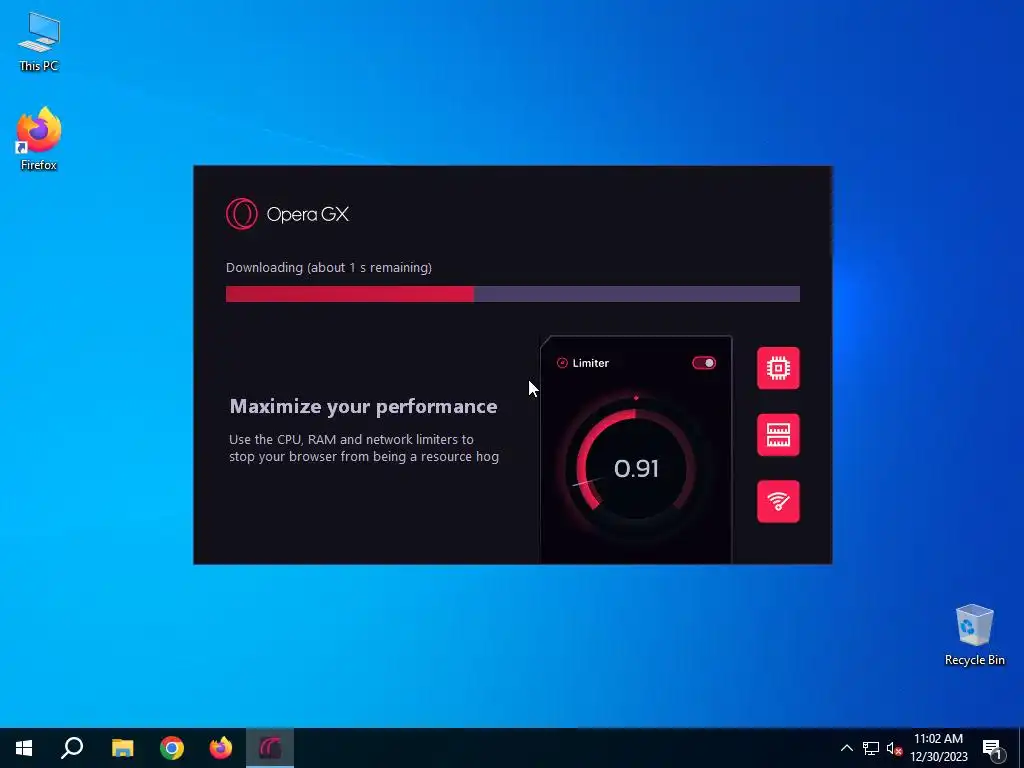Viewport: 1024px width, 768px height.
Task: Expand the hidden system tray icons
Action: 846,748
